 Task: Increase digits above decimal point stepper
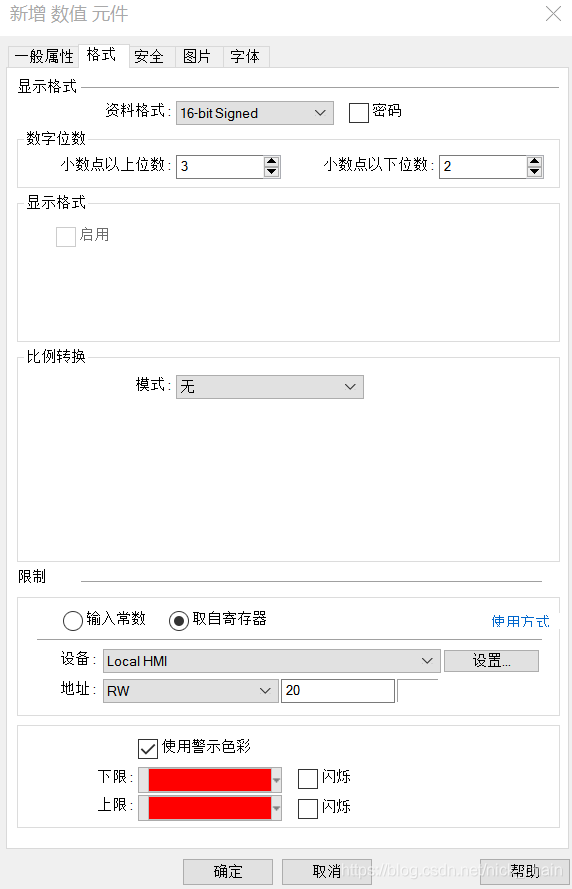point(272,162)
